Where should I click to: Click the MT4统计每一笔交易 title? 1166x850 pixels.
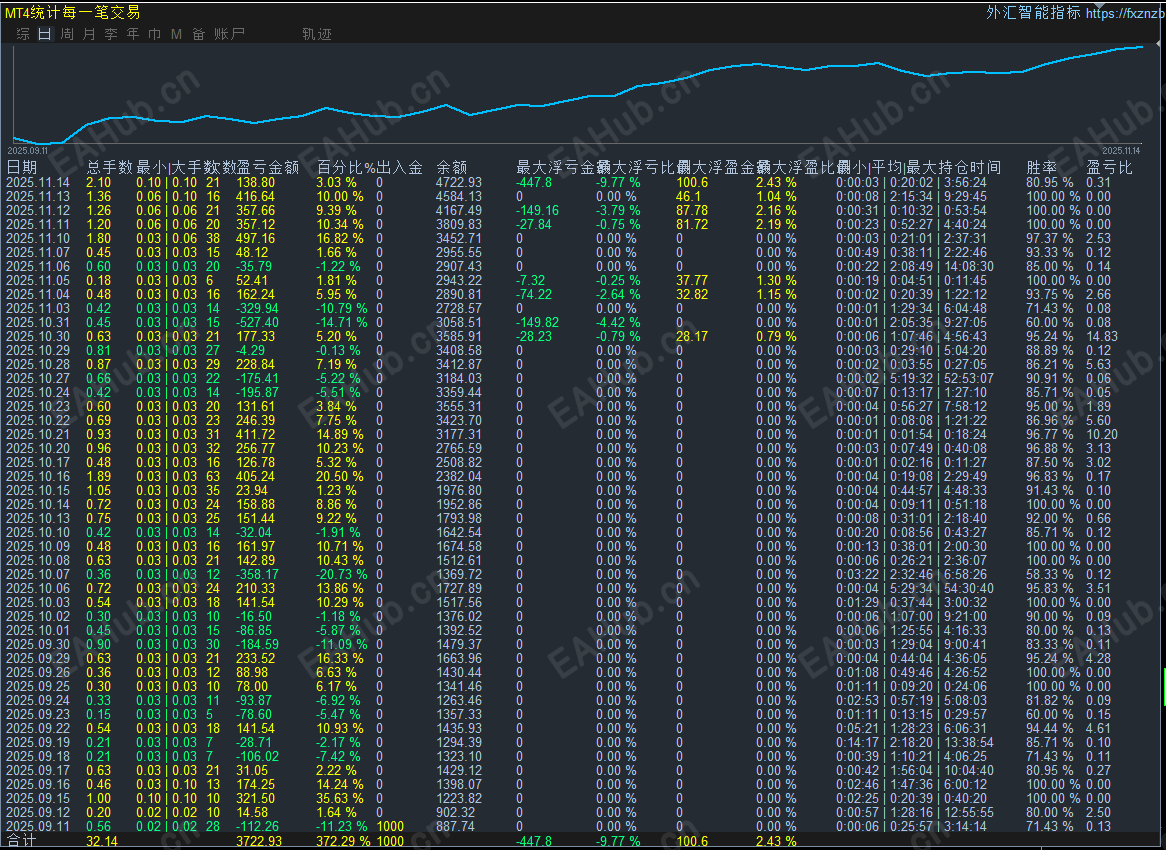(x=73, y=13)
